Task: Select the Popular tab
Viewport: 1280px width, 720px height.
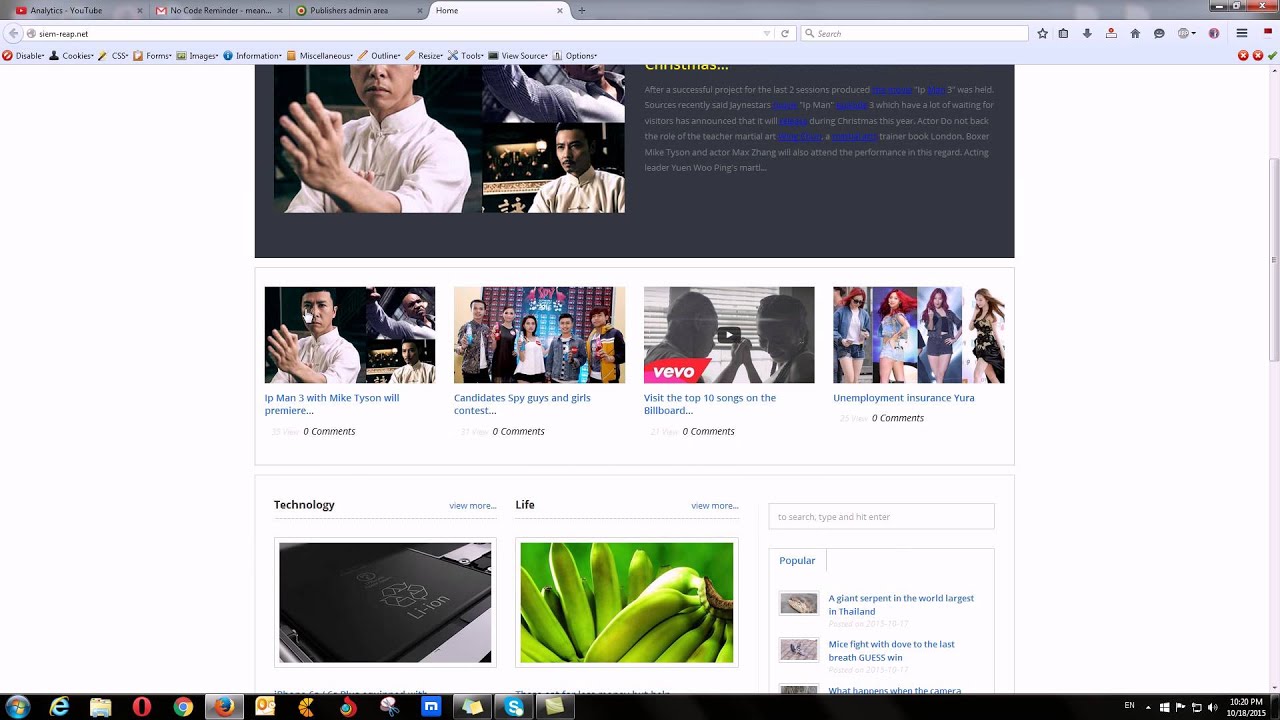Action: click(x=797, y=560)
